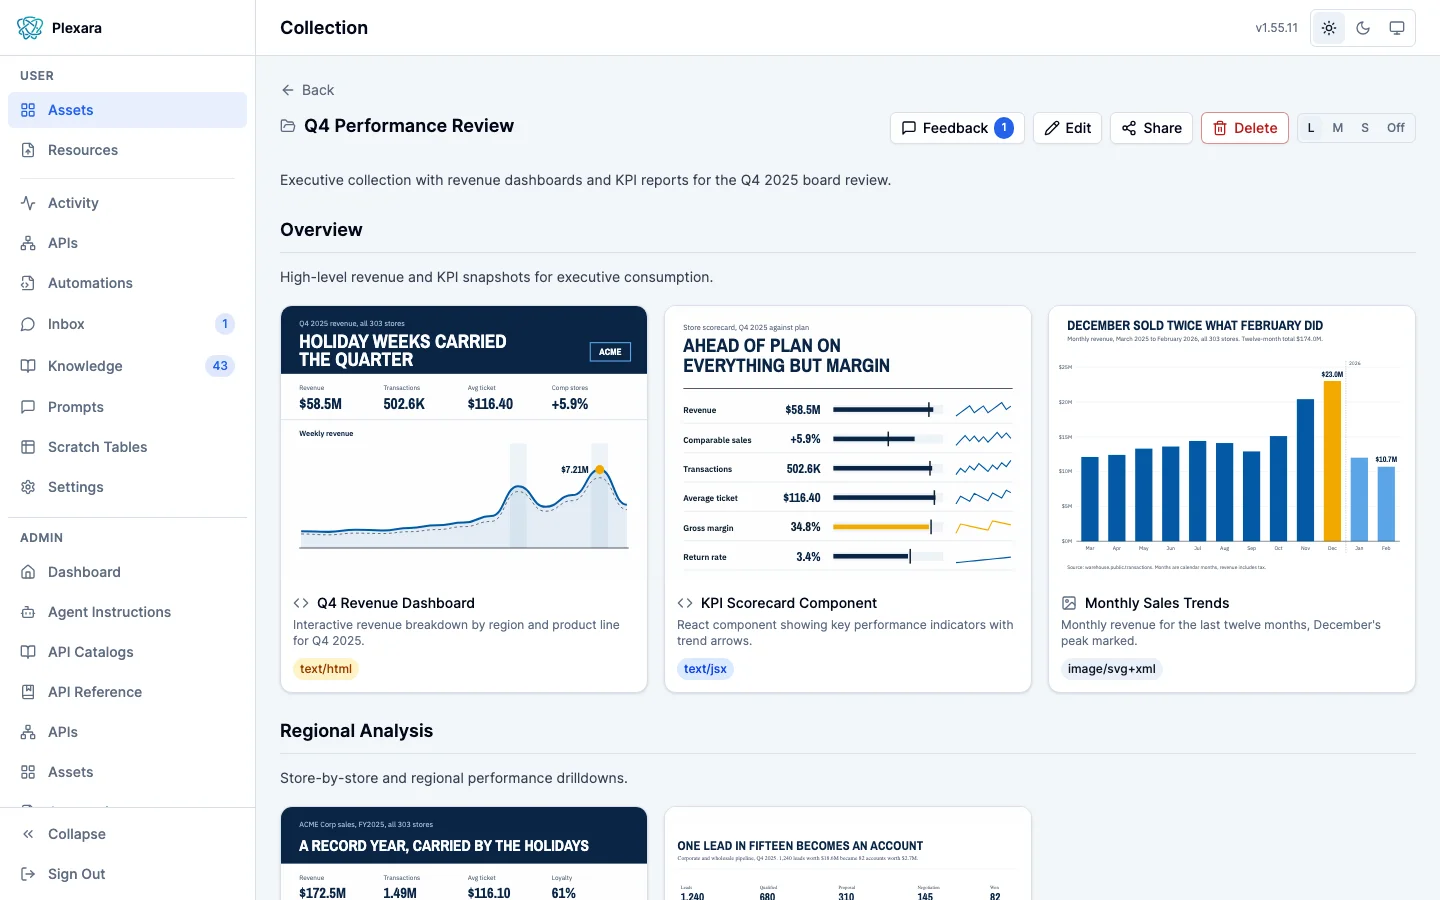Switch to light theme sun icon
This screenshot has height=900, width=1440.
1329,28
